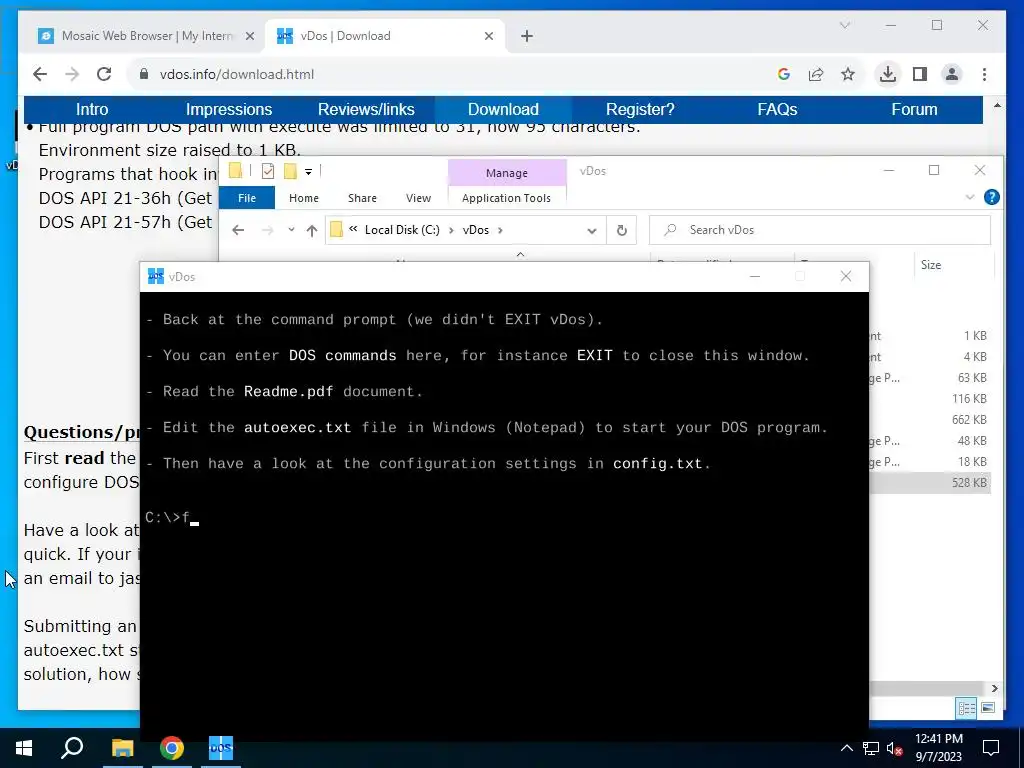The image size is (1024, 768).
Task: Open a new Chrome tab
Action: 527,36
